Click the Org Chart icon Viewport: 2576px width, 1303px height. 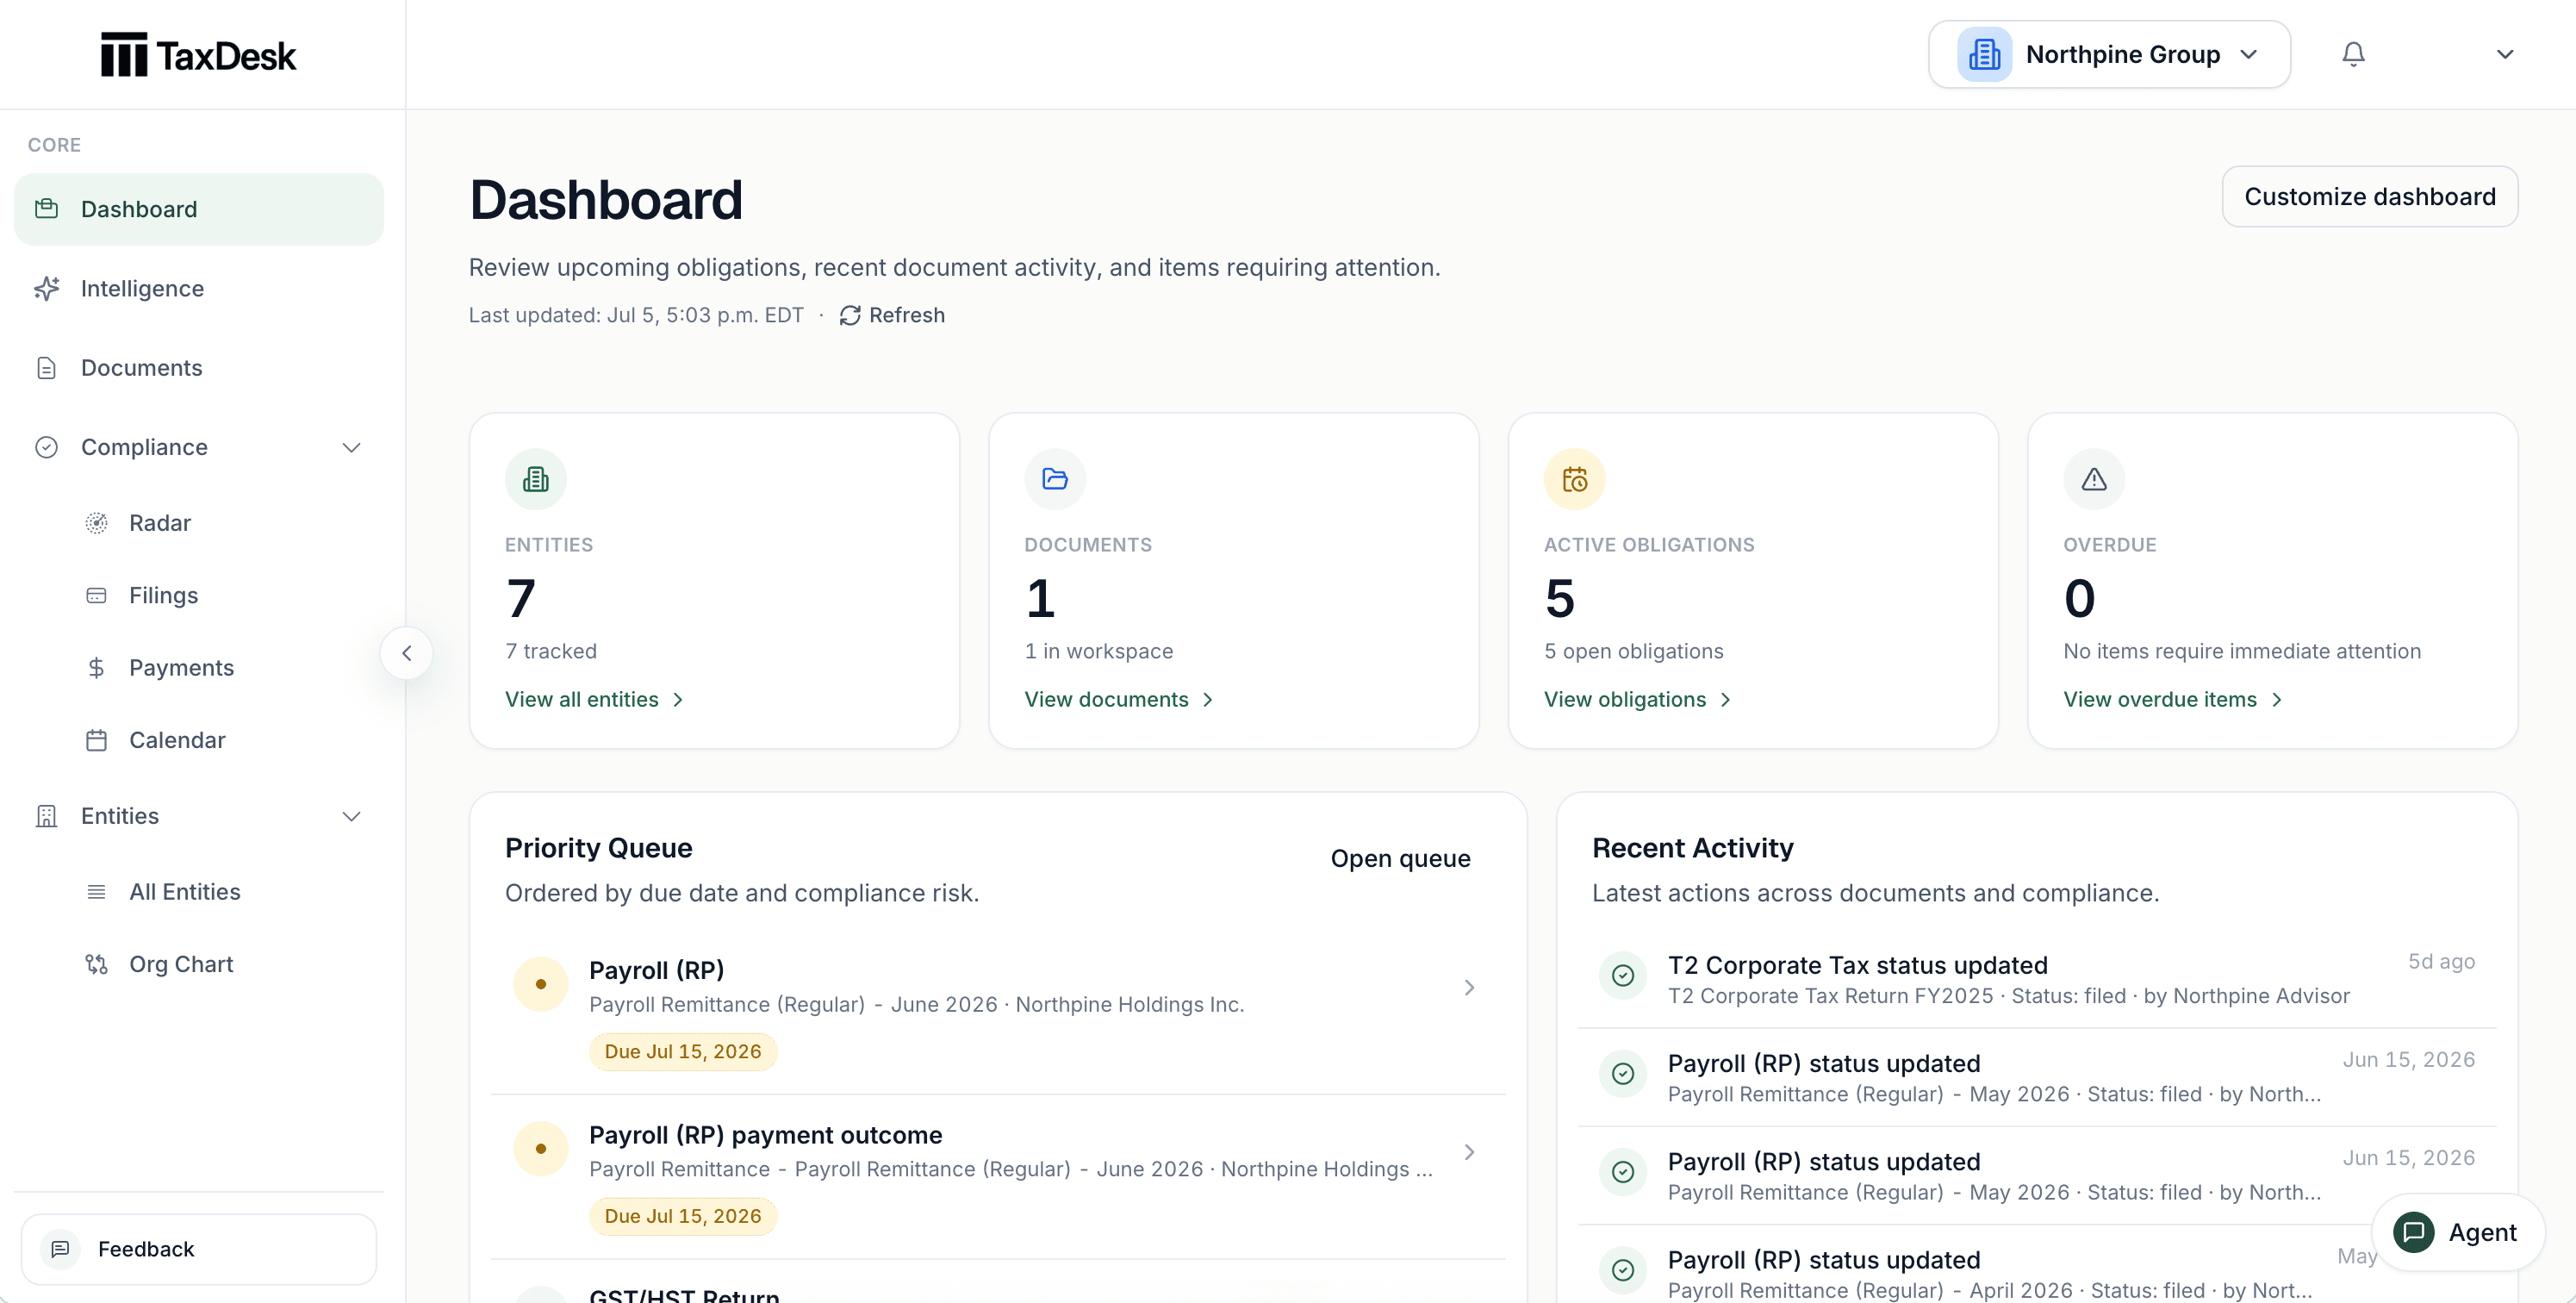pyautogui.click(x=96, y=964)
